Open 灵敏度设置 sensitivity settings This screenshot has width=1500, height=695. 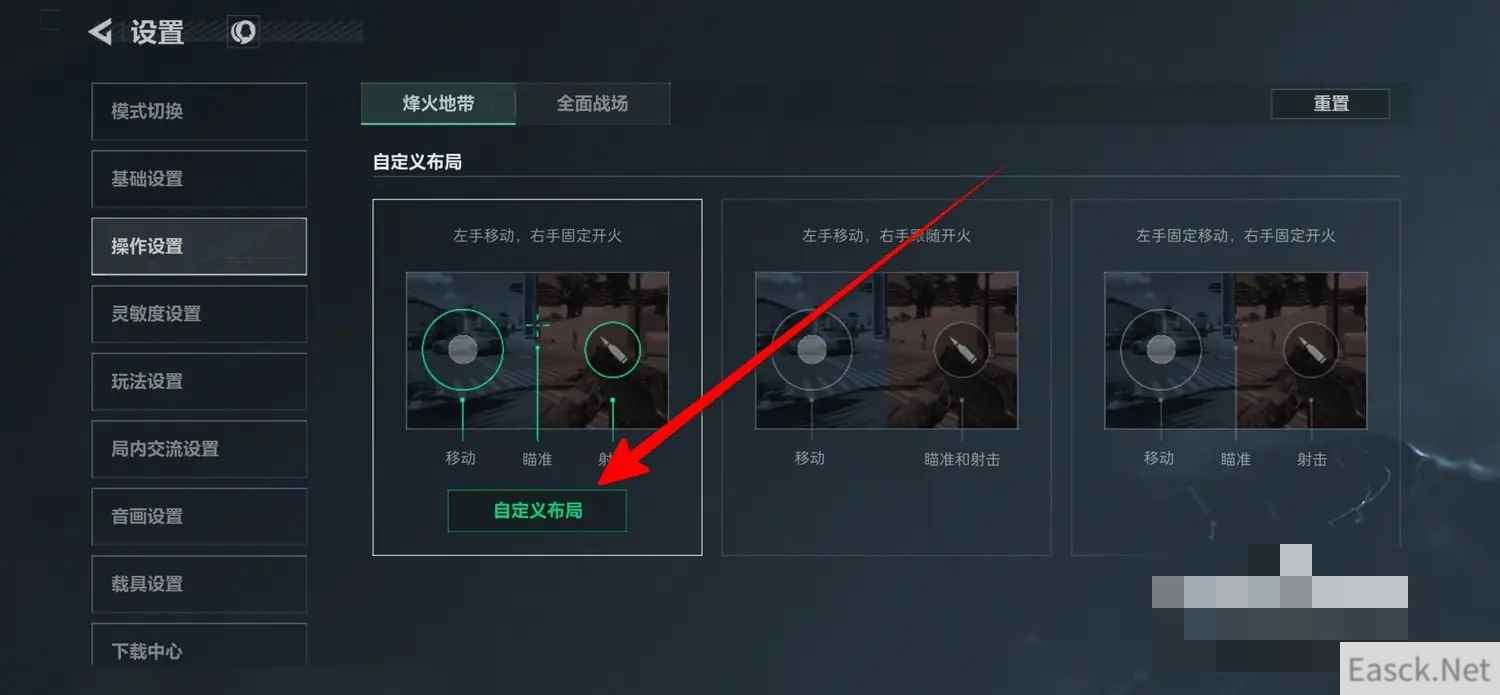click(199, 314)
